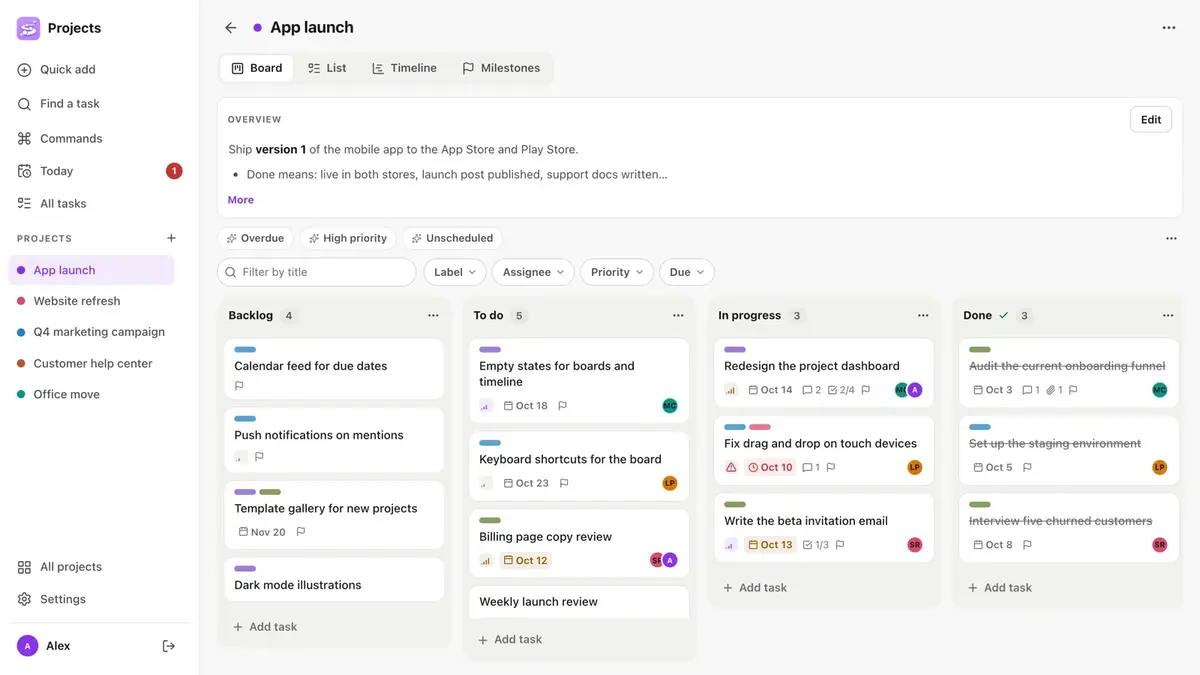Open the Due filter dropdown
The height and width of the screenshot is (675, 1200).
(687, 272)
